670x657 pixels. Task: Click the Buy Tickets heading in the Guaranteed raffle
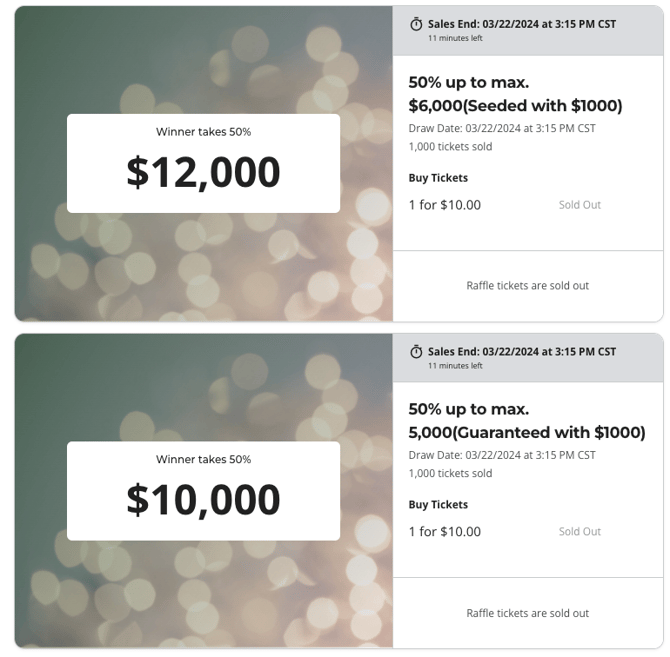438,505
